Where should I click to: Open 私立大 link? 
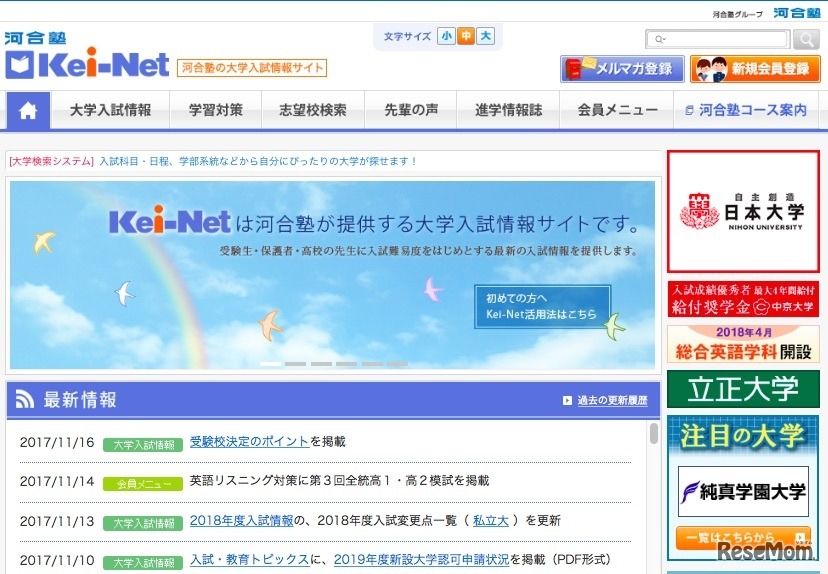point(491,521)
